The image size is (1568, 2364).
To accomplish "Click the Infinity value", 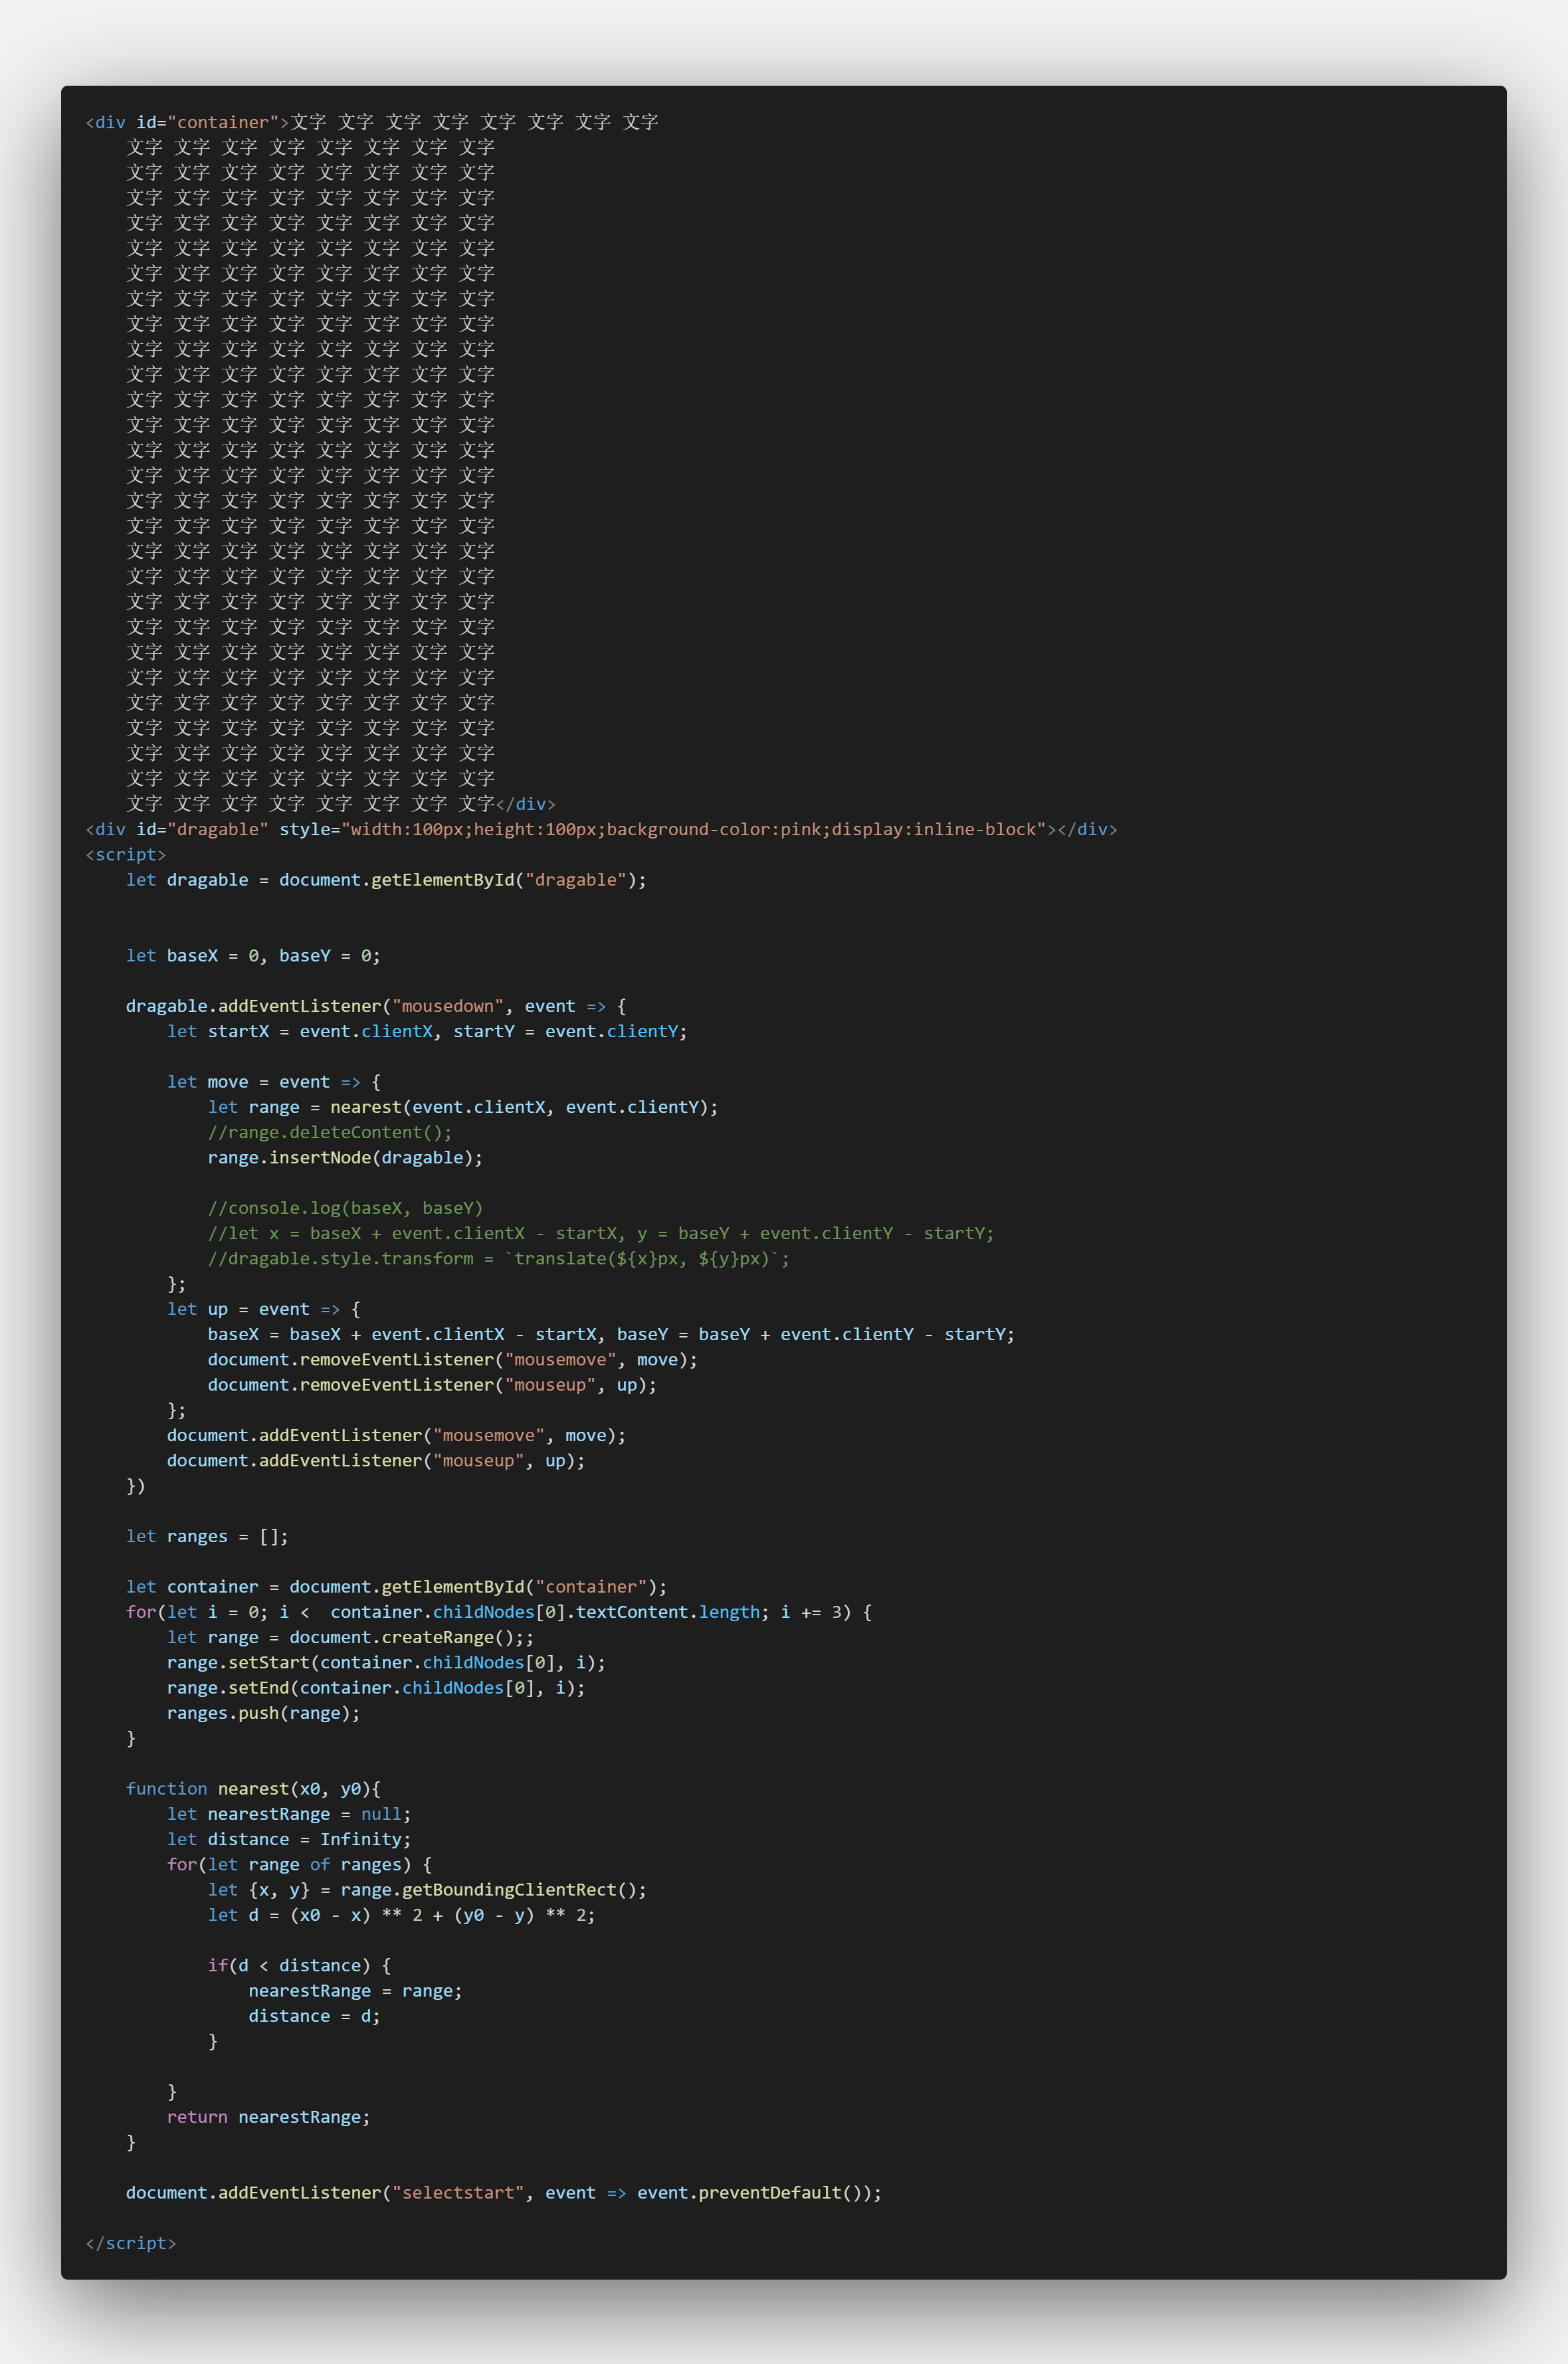I will pos(363,1839).
